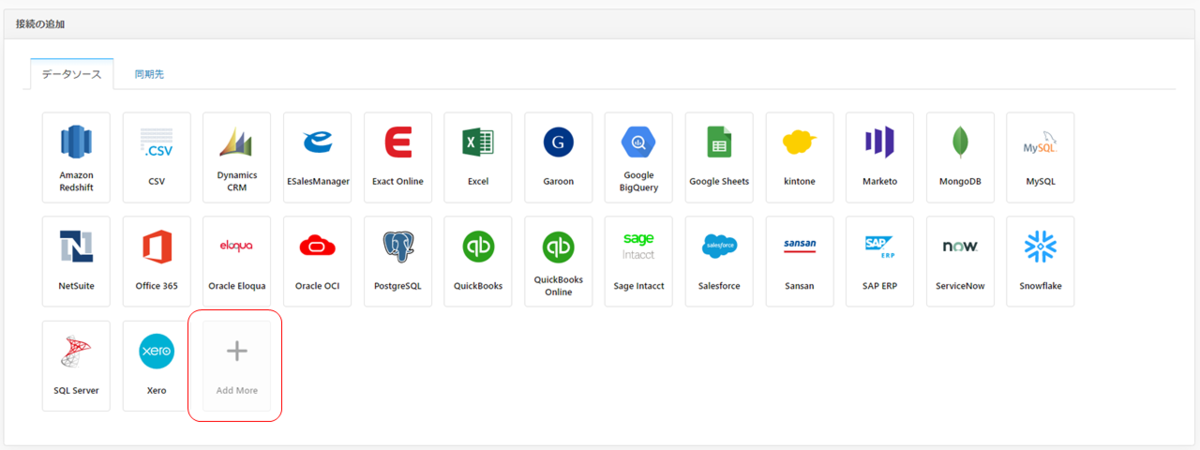
Task: Select the Google BigQuery tile
Action: point(639,157)
